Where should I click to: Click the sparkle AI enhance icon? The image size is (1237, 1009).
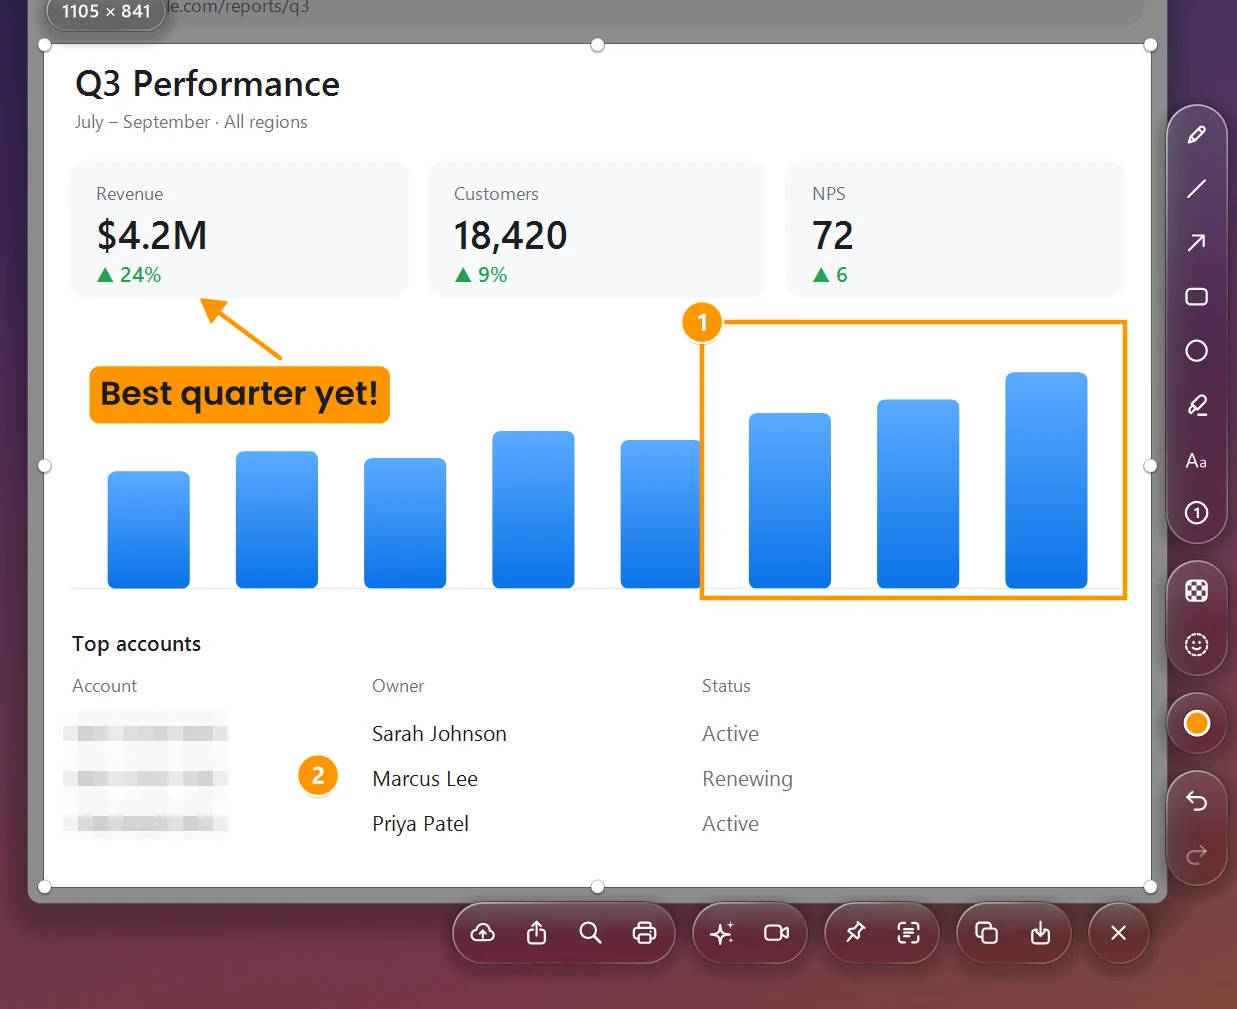tap(722, 933)
